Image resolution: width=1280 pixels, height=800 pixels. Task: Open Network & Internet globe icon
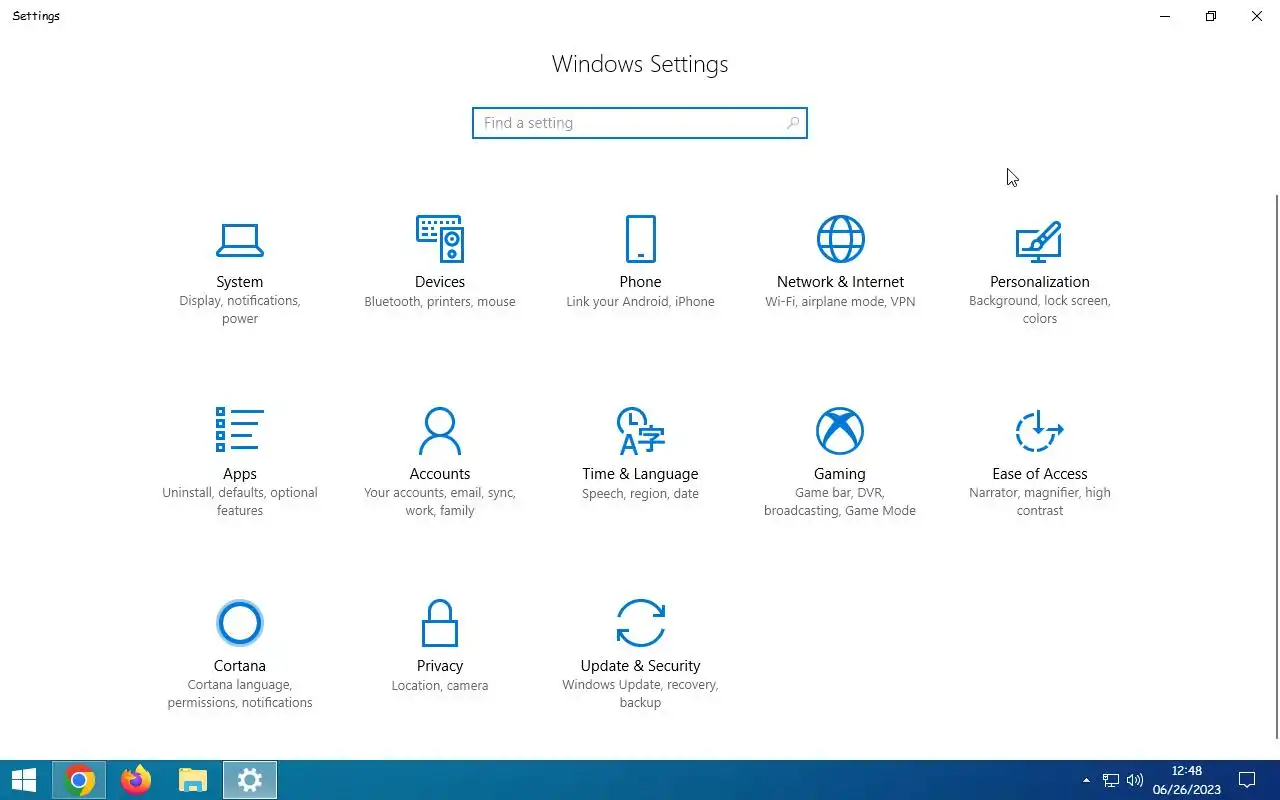click(840, 239)
